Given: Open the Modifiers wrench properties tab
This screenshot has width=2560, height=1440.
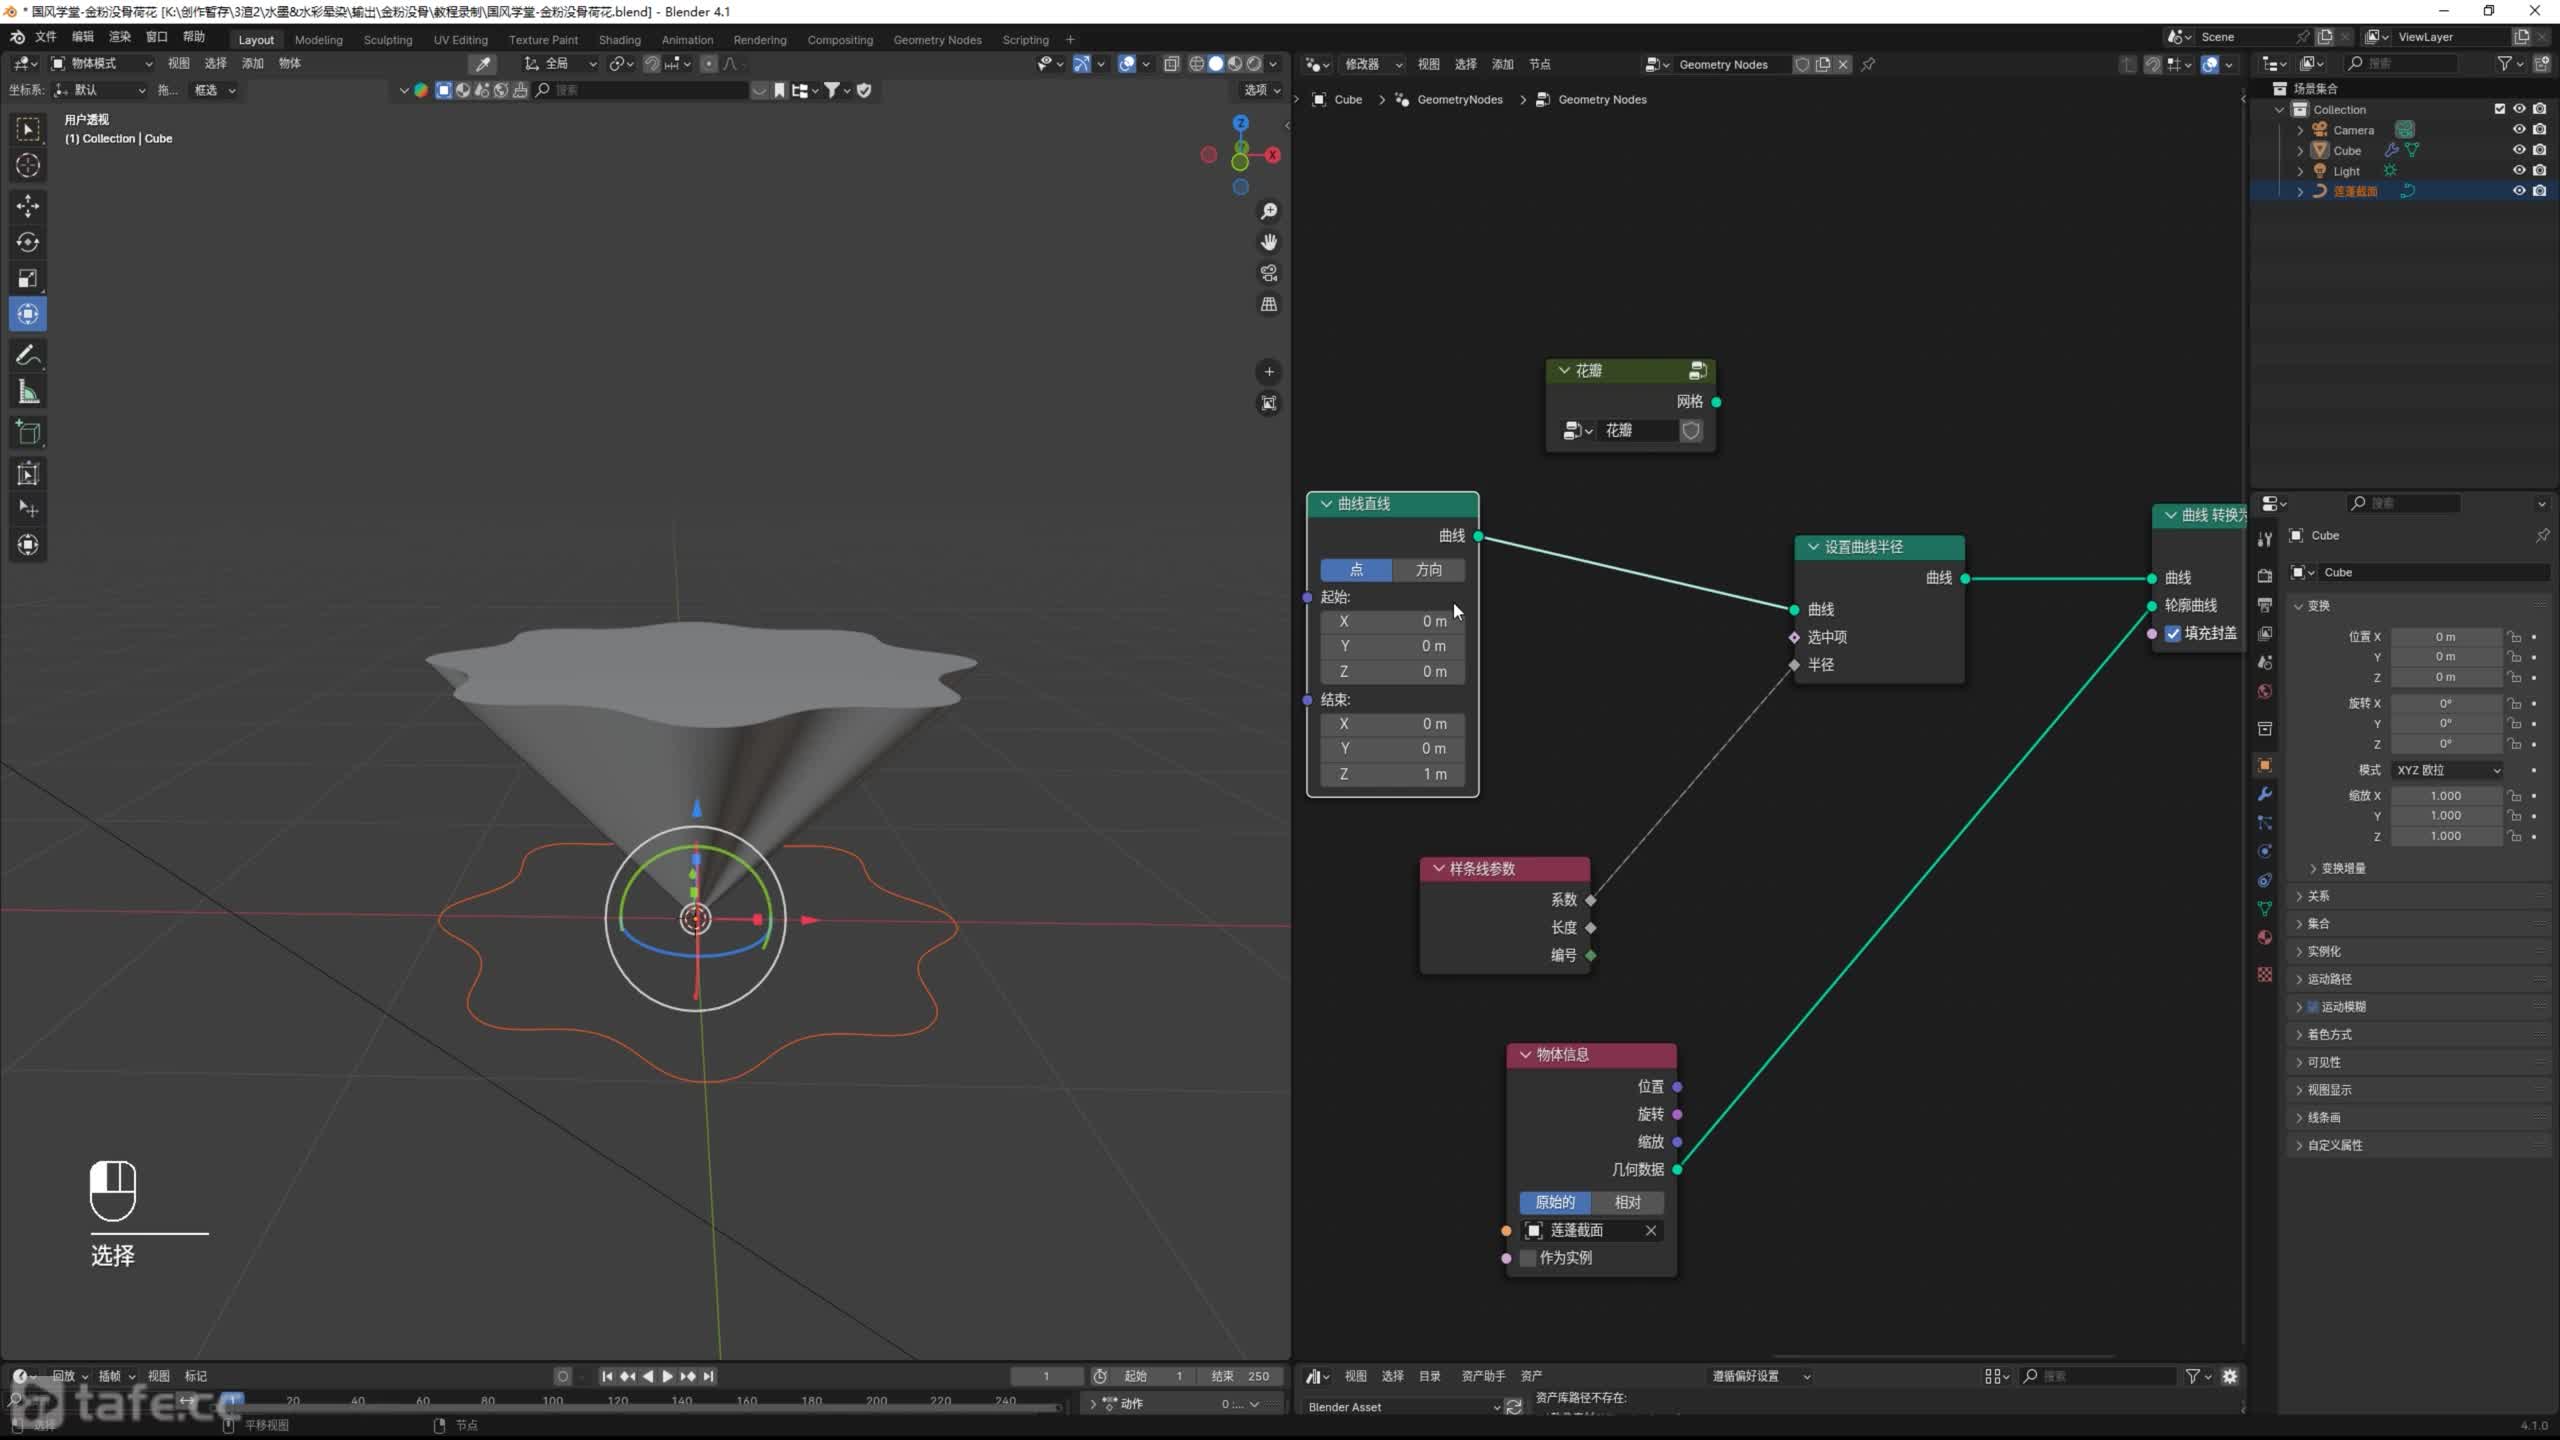Looking at the screenshot, I should [x=2265, y=794].
